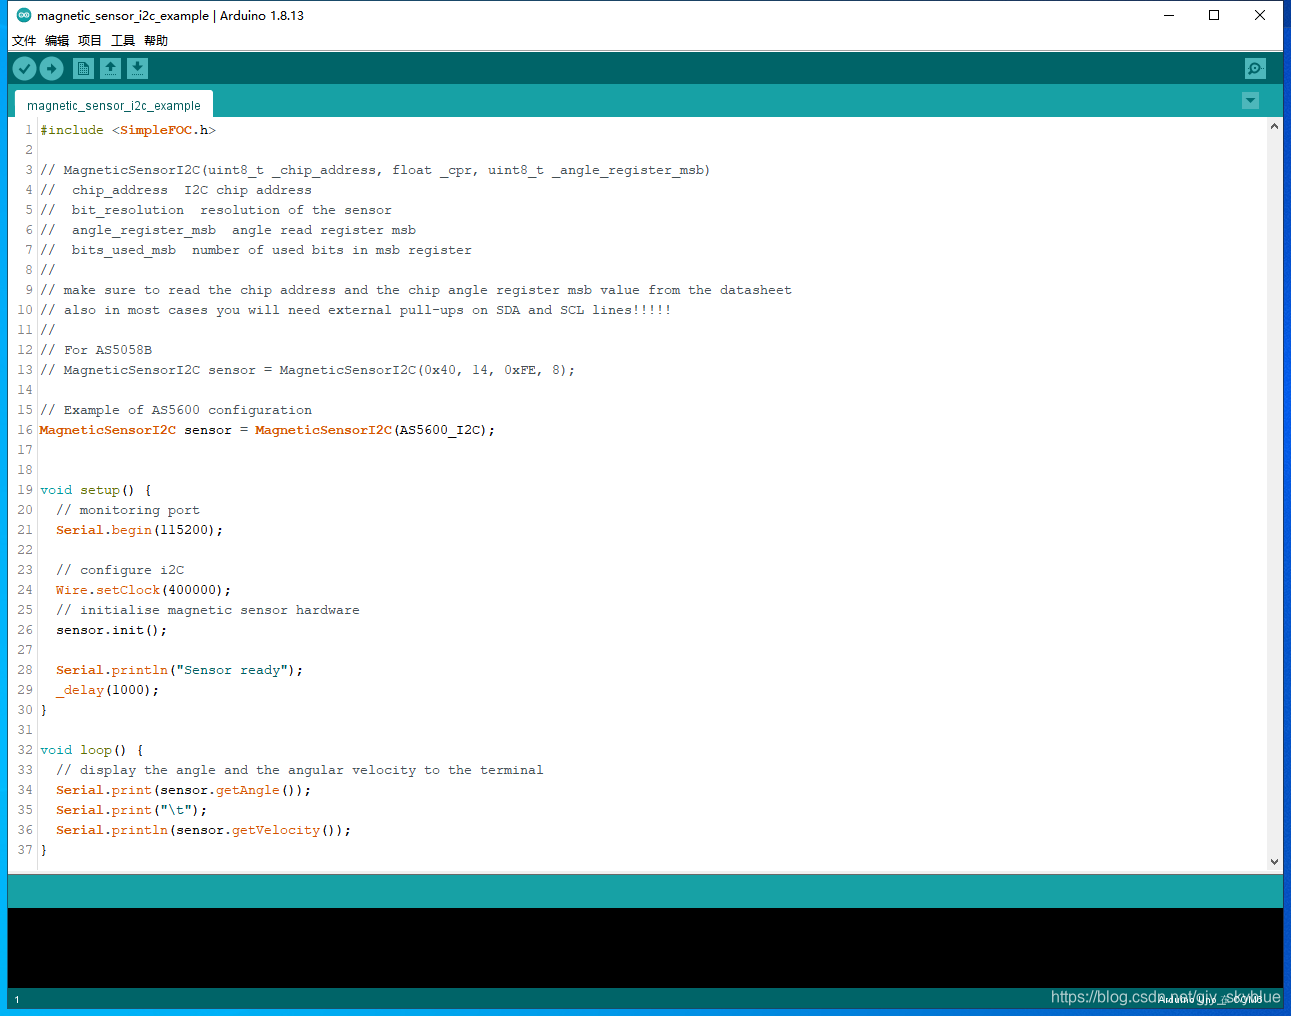Viewport: 1291px width, 1016px height.
Task: Click the 'bit_resolution' comment line
Action: (x=216, y=210)
